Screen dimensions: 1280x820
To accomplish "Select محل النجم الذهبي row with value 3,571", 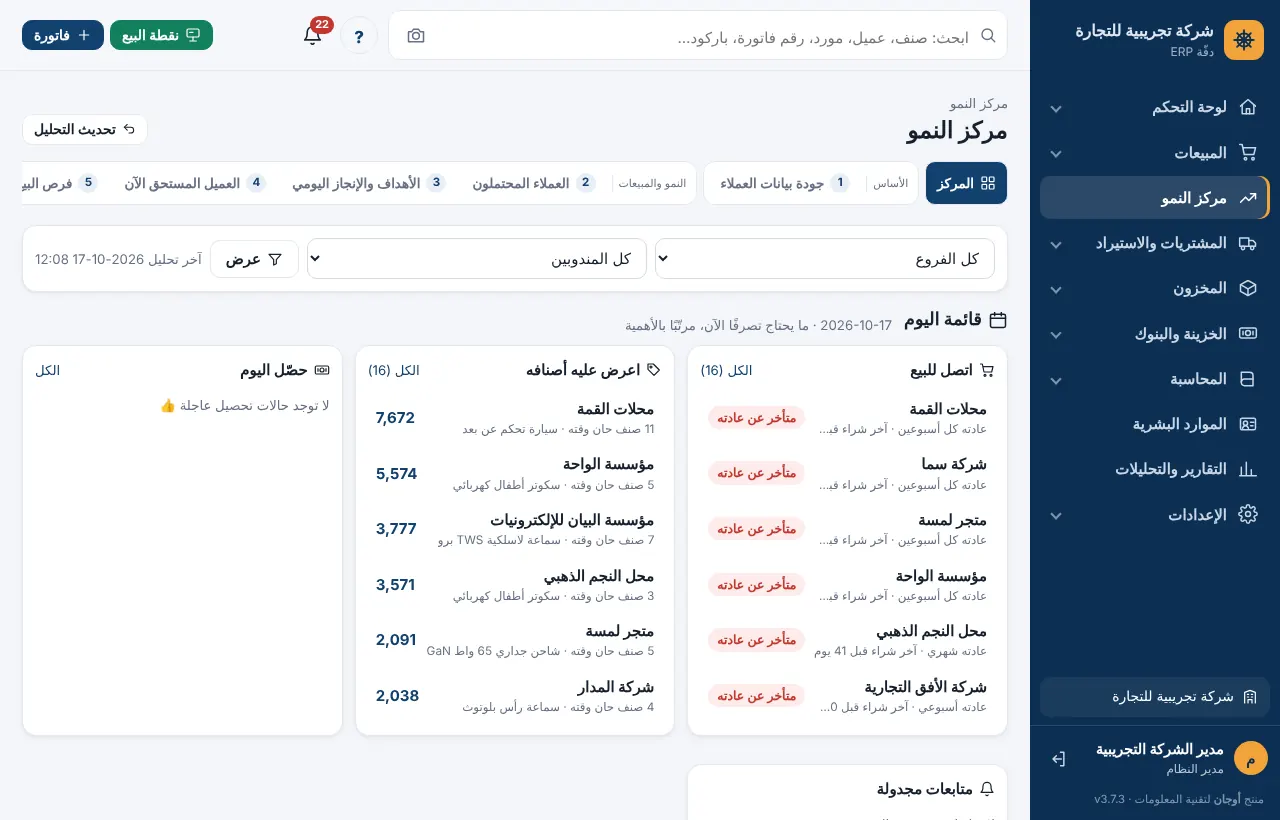I will 515,585.
